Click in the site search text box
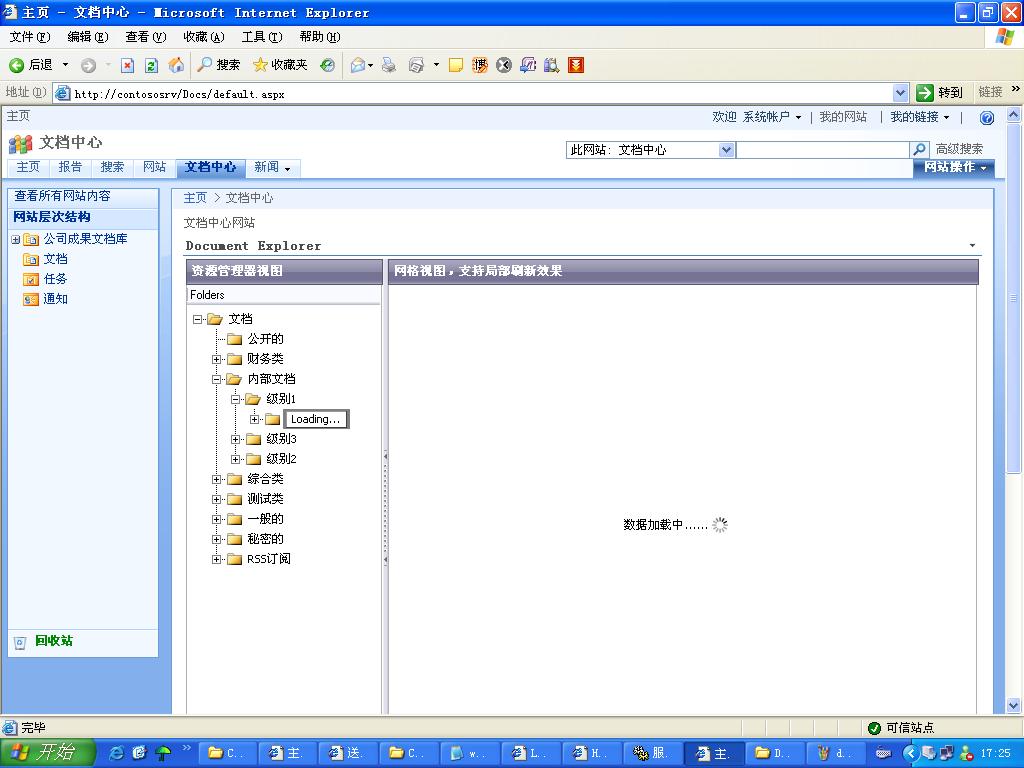The width and height of the screenshot is (1024, 768). [x=822, y=150]
